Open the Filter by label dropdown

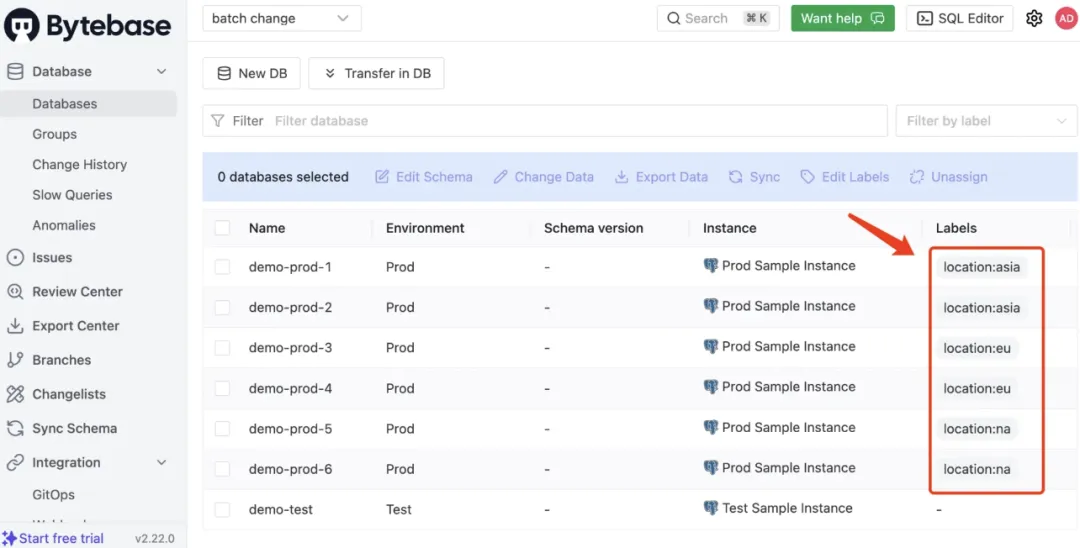tap(986, 121)
